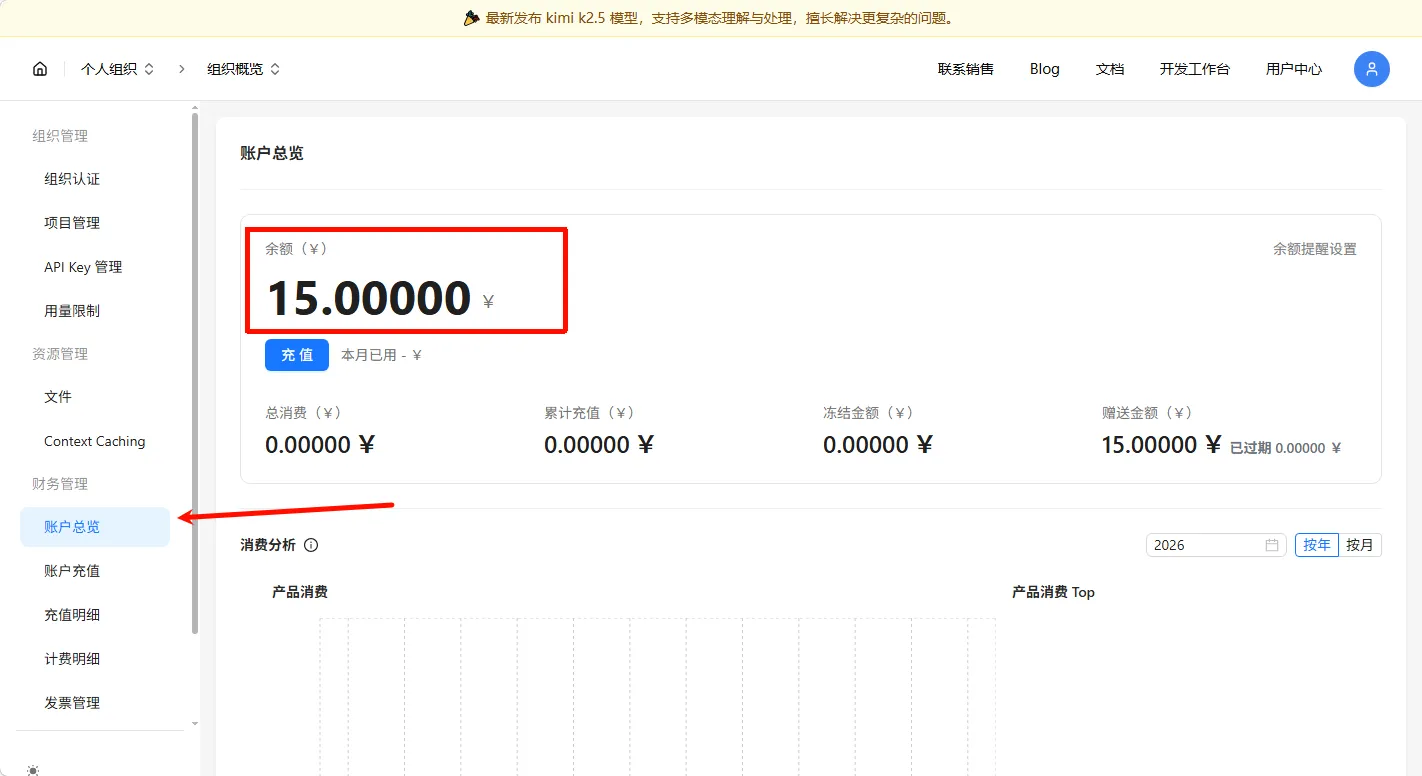
Task: Expand the 组织概览 breadcrumb dropdown
Action: (x=243, y=69)
